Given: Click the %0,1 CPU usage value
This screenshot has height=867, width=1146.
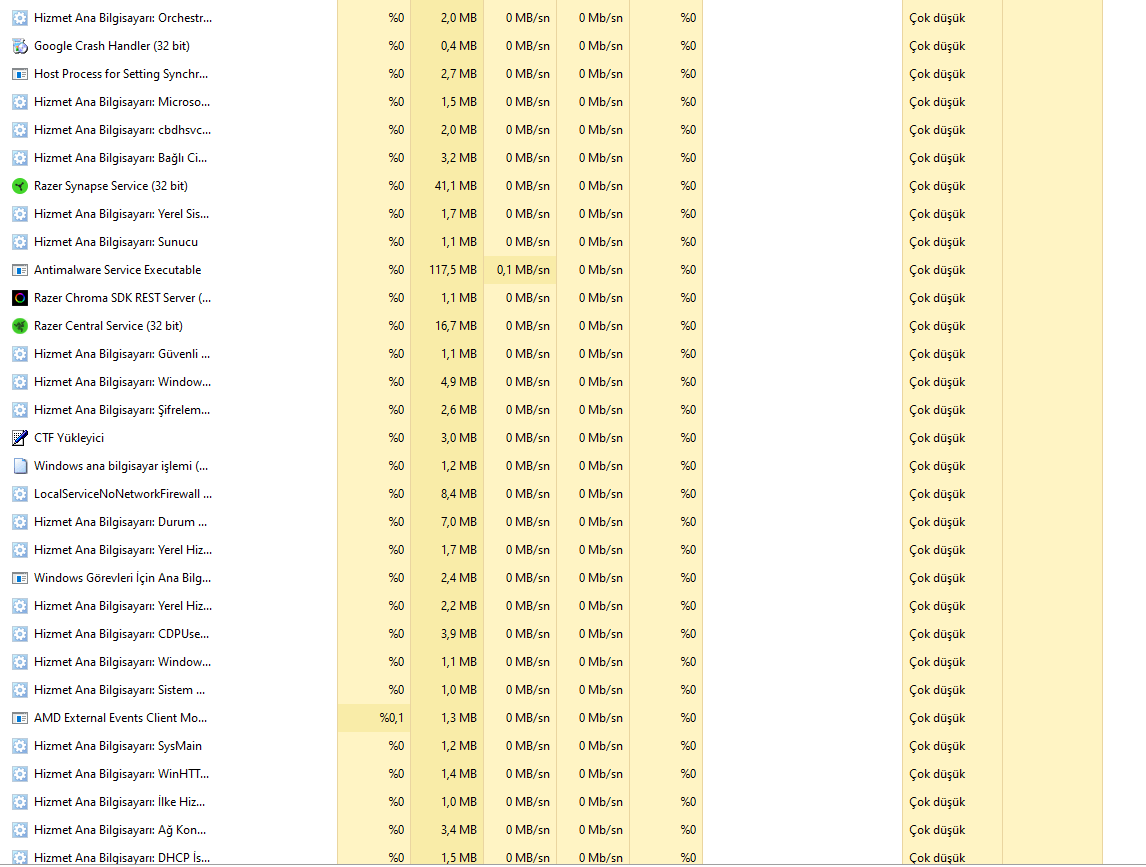Looking at the screenshot, I should (x=391, y=718).
